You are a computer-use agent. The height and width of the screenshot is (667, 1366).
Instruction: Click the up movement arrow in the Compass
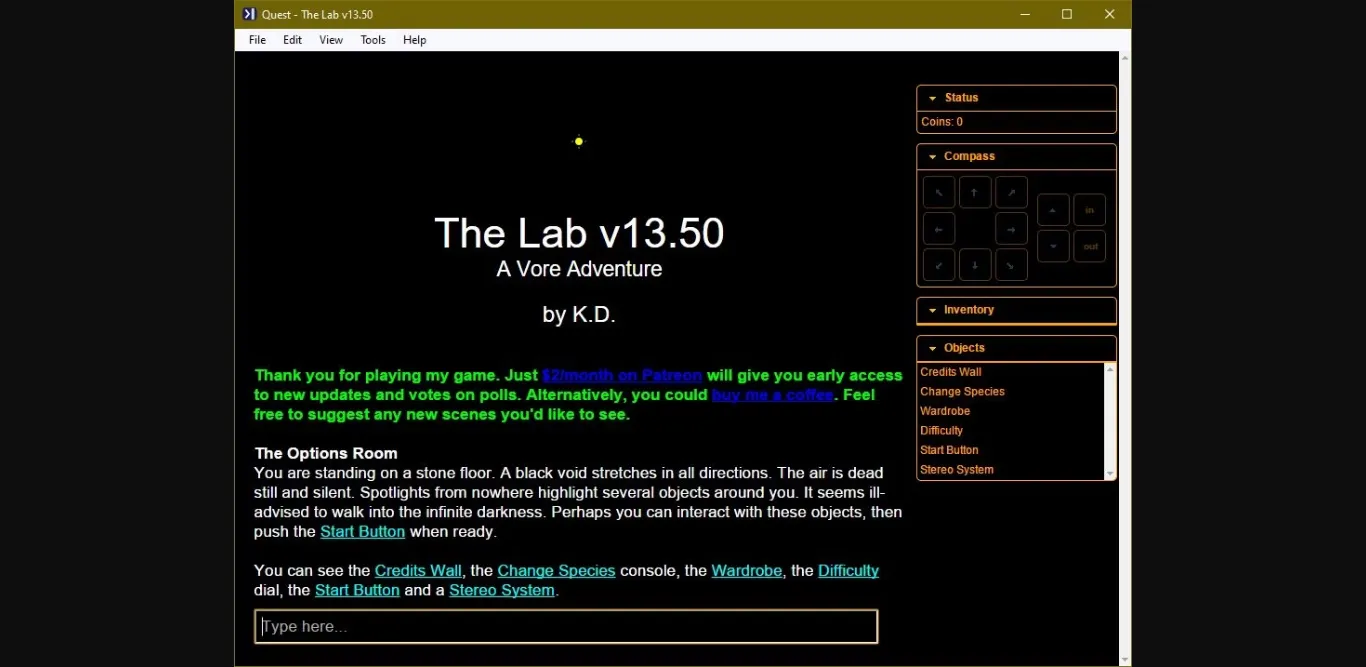coord(1052,210)
